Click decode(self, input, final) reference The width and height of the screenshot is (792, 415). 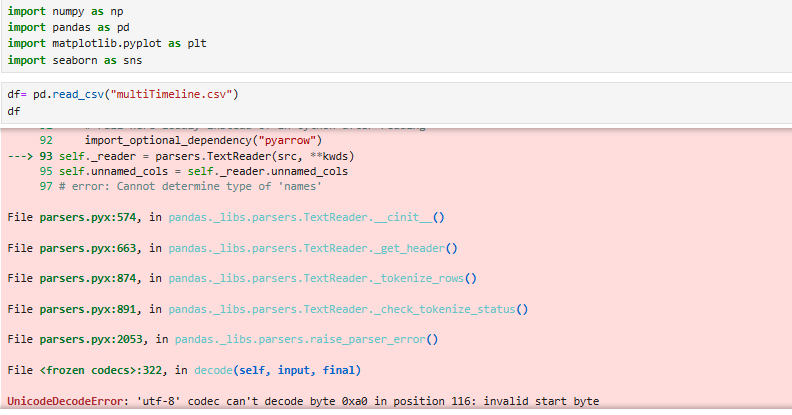tap(278, 371)
